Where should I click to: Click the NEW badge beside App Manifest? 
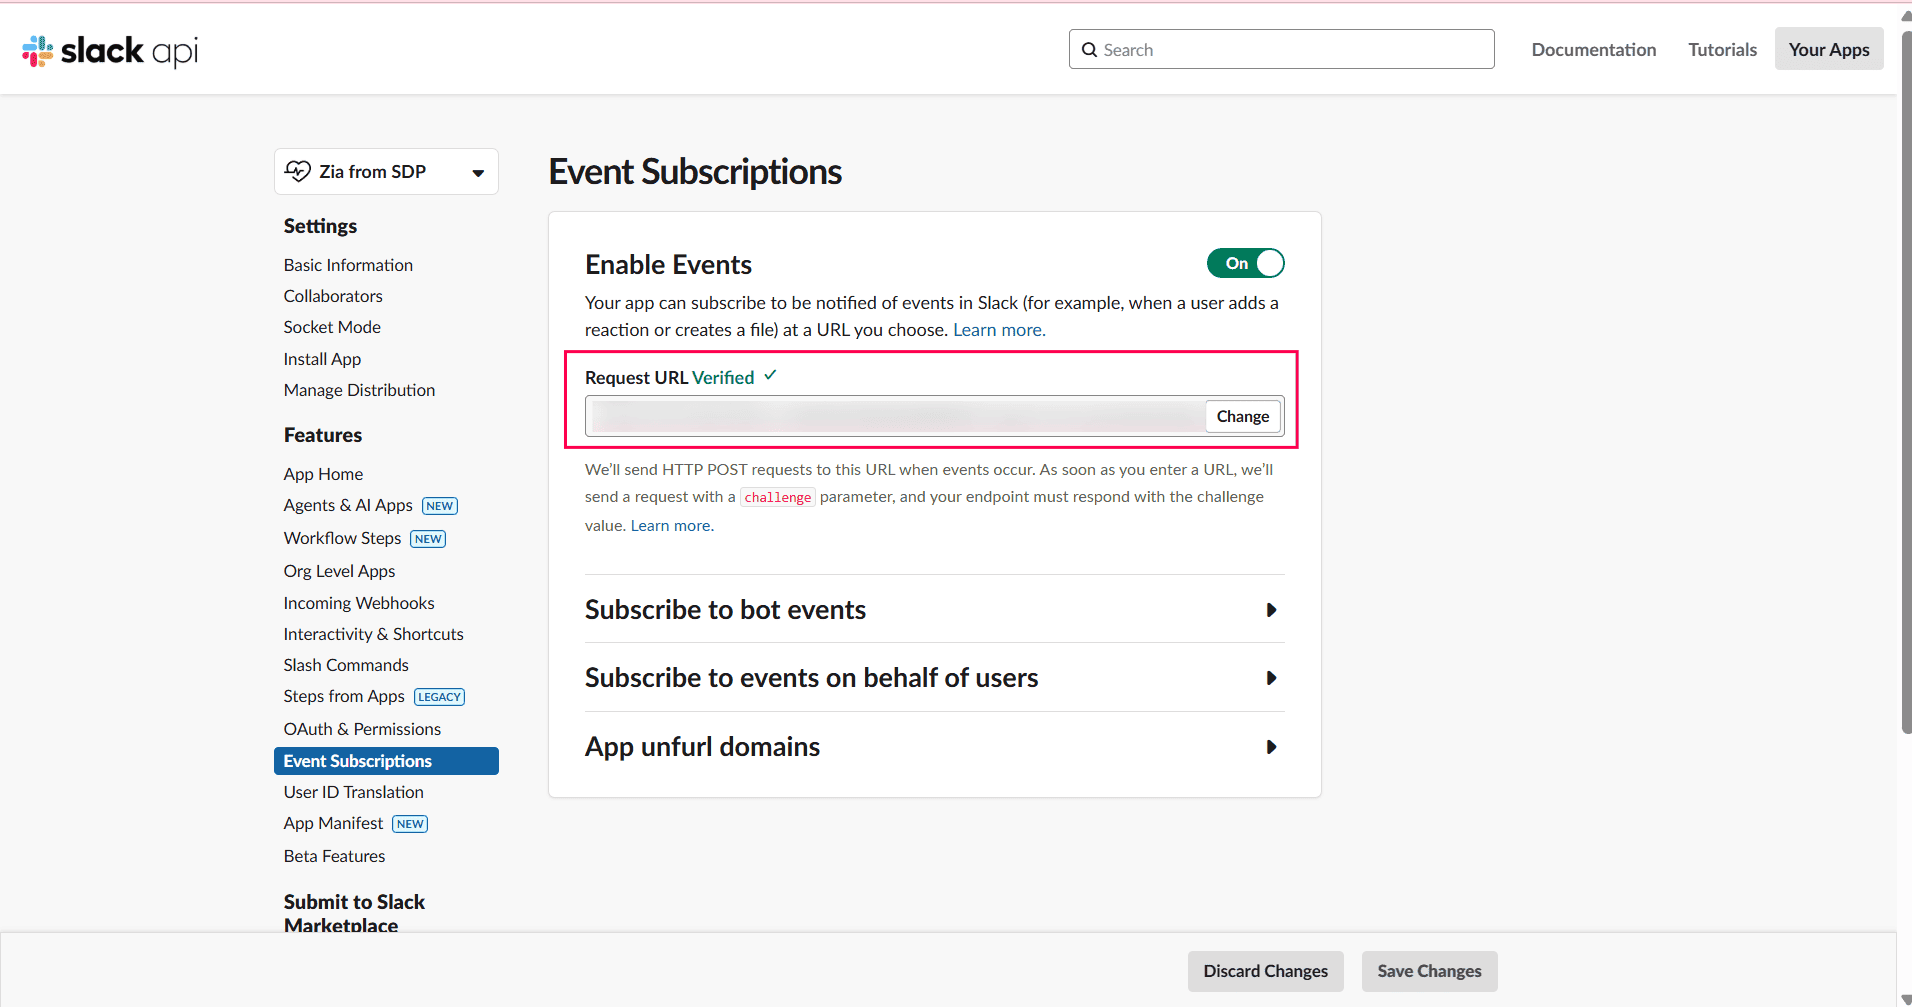click(x=410, y=824)
